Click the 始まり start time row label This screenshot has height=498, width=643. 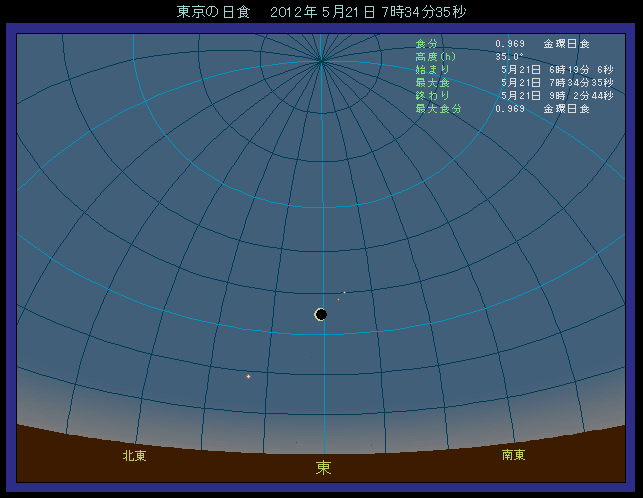pyautogui.click(x=435, y=70)
